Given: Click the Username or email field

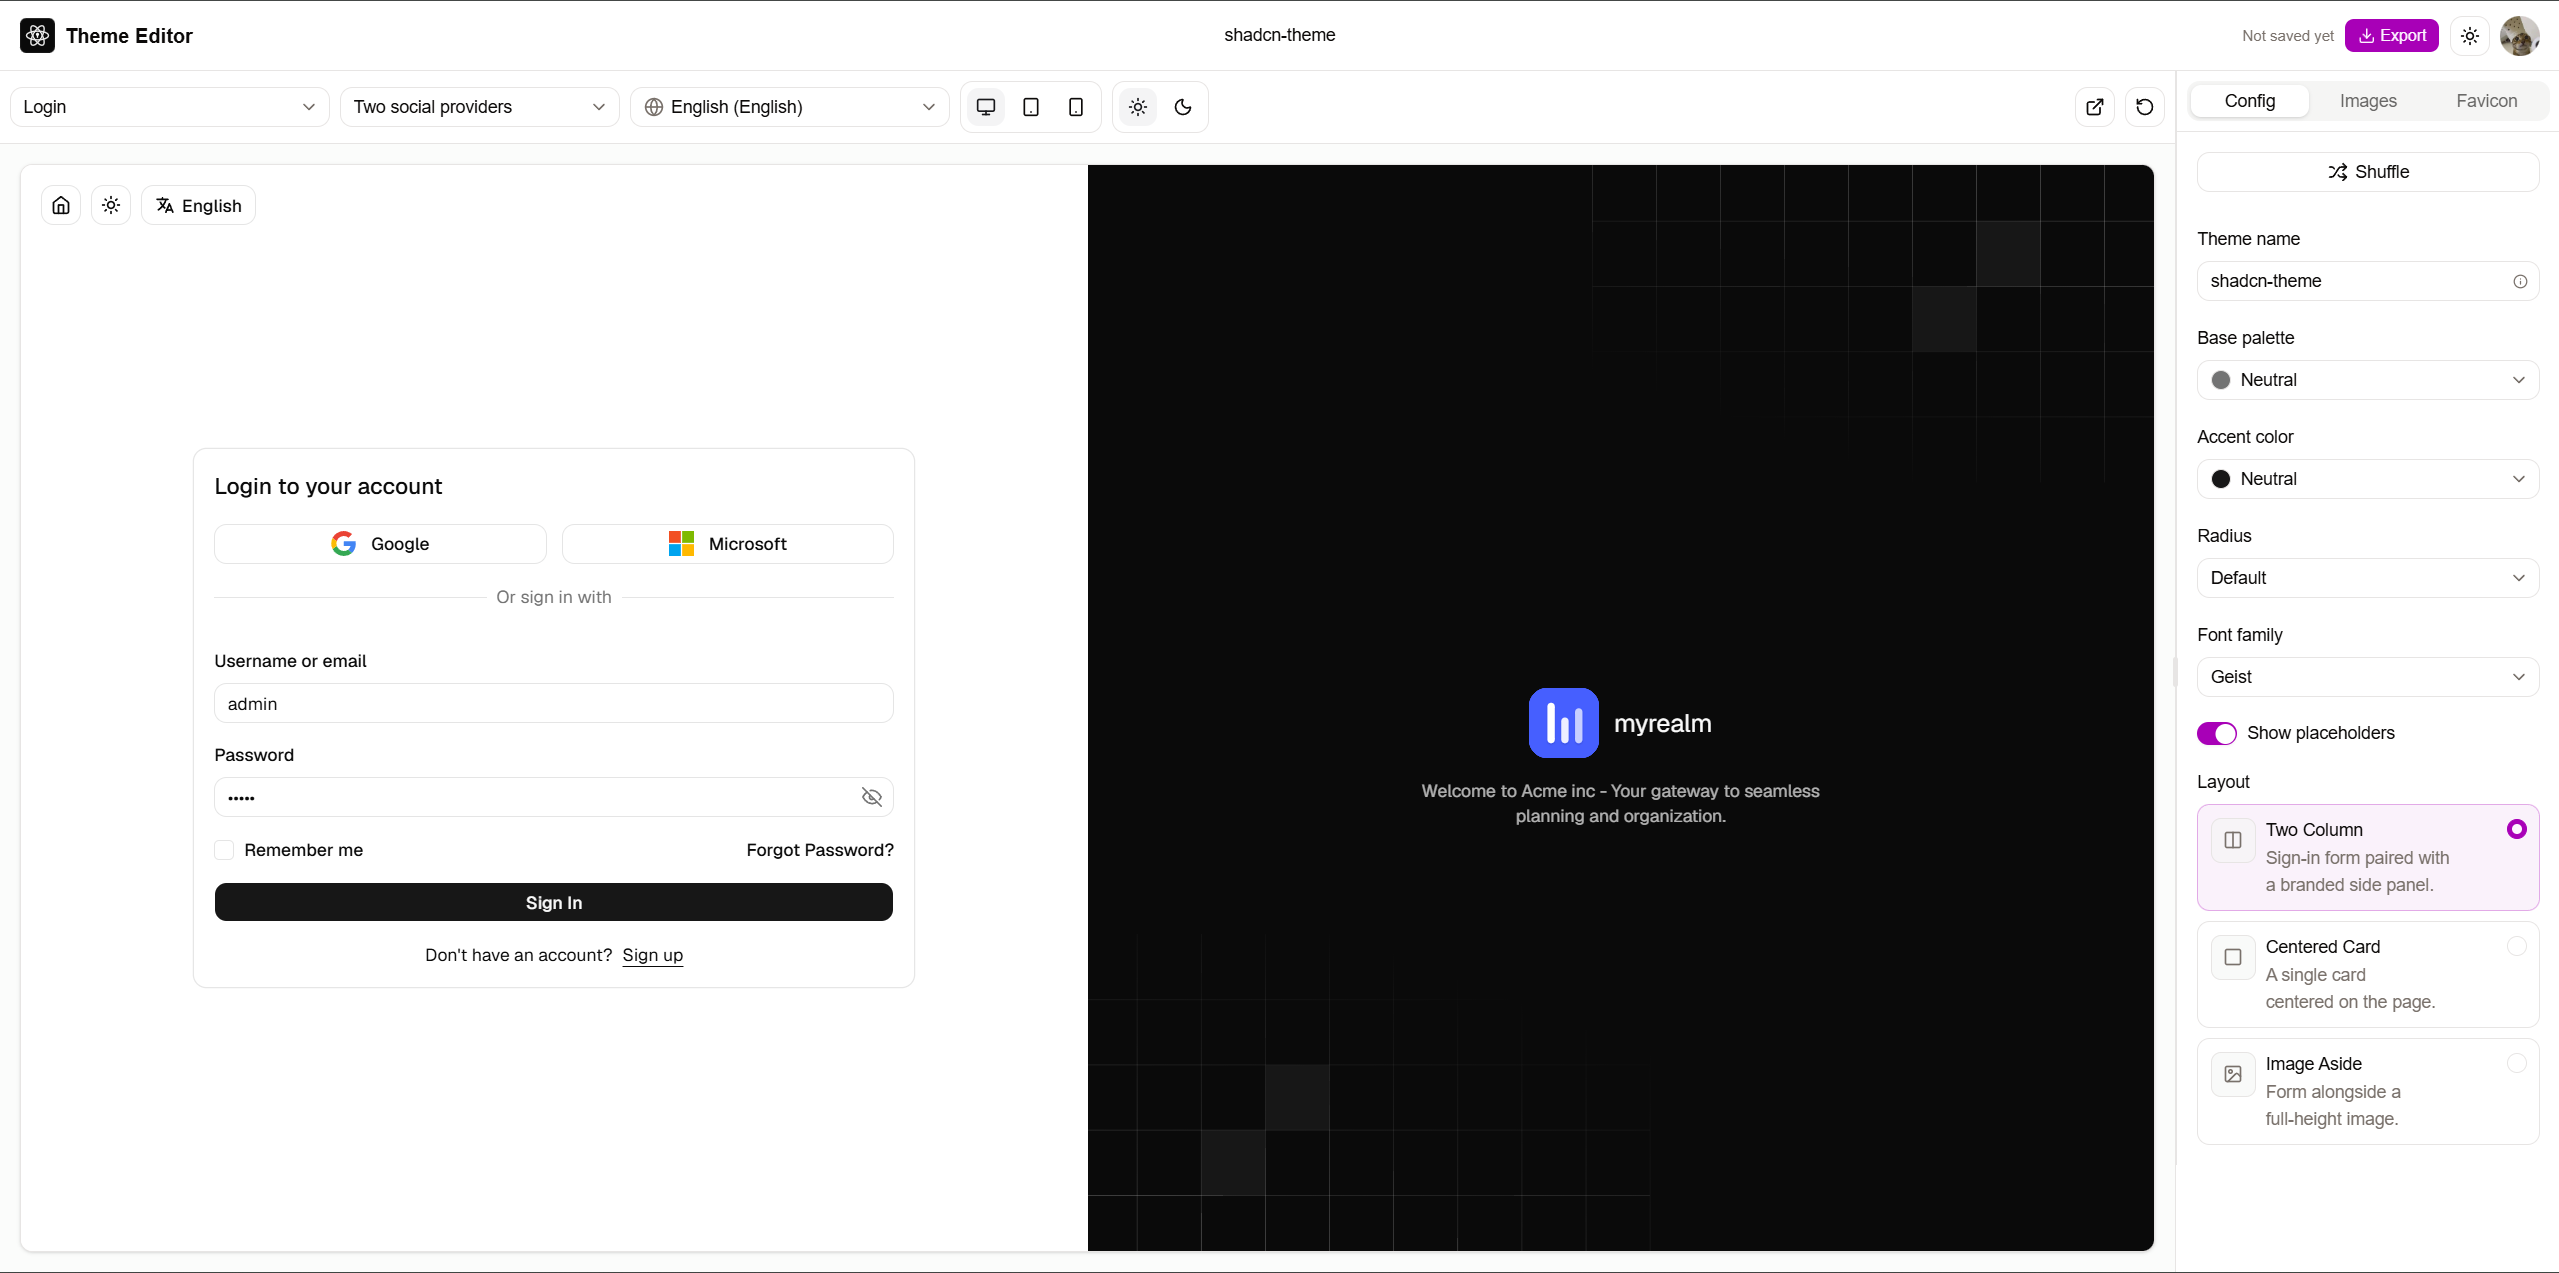Looking at the screenshot, I should coord(554,703).
